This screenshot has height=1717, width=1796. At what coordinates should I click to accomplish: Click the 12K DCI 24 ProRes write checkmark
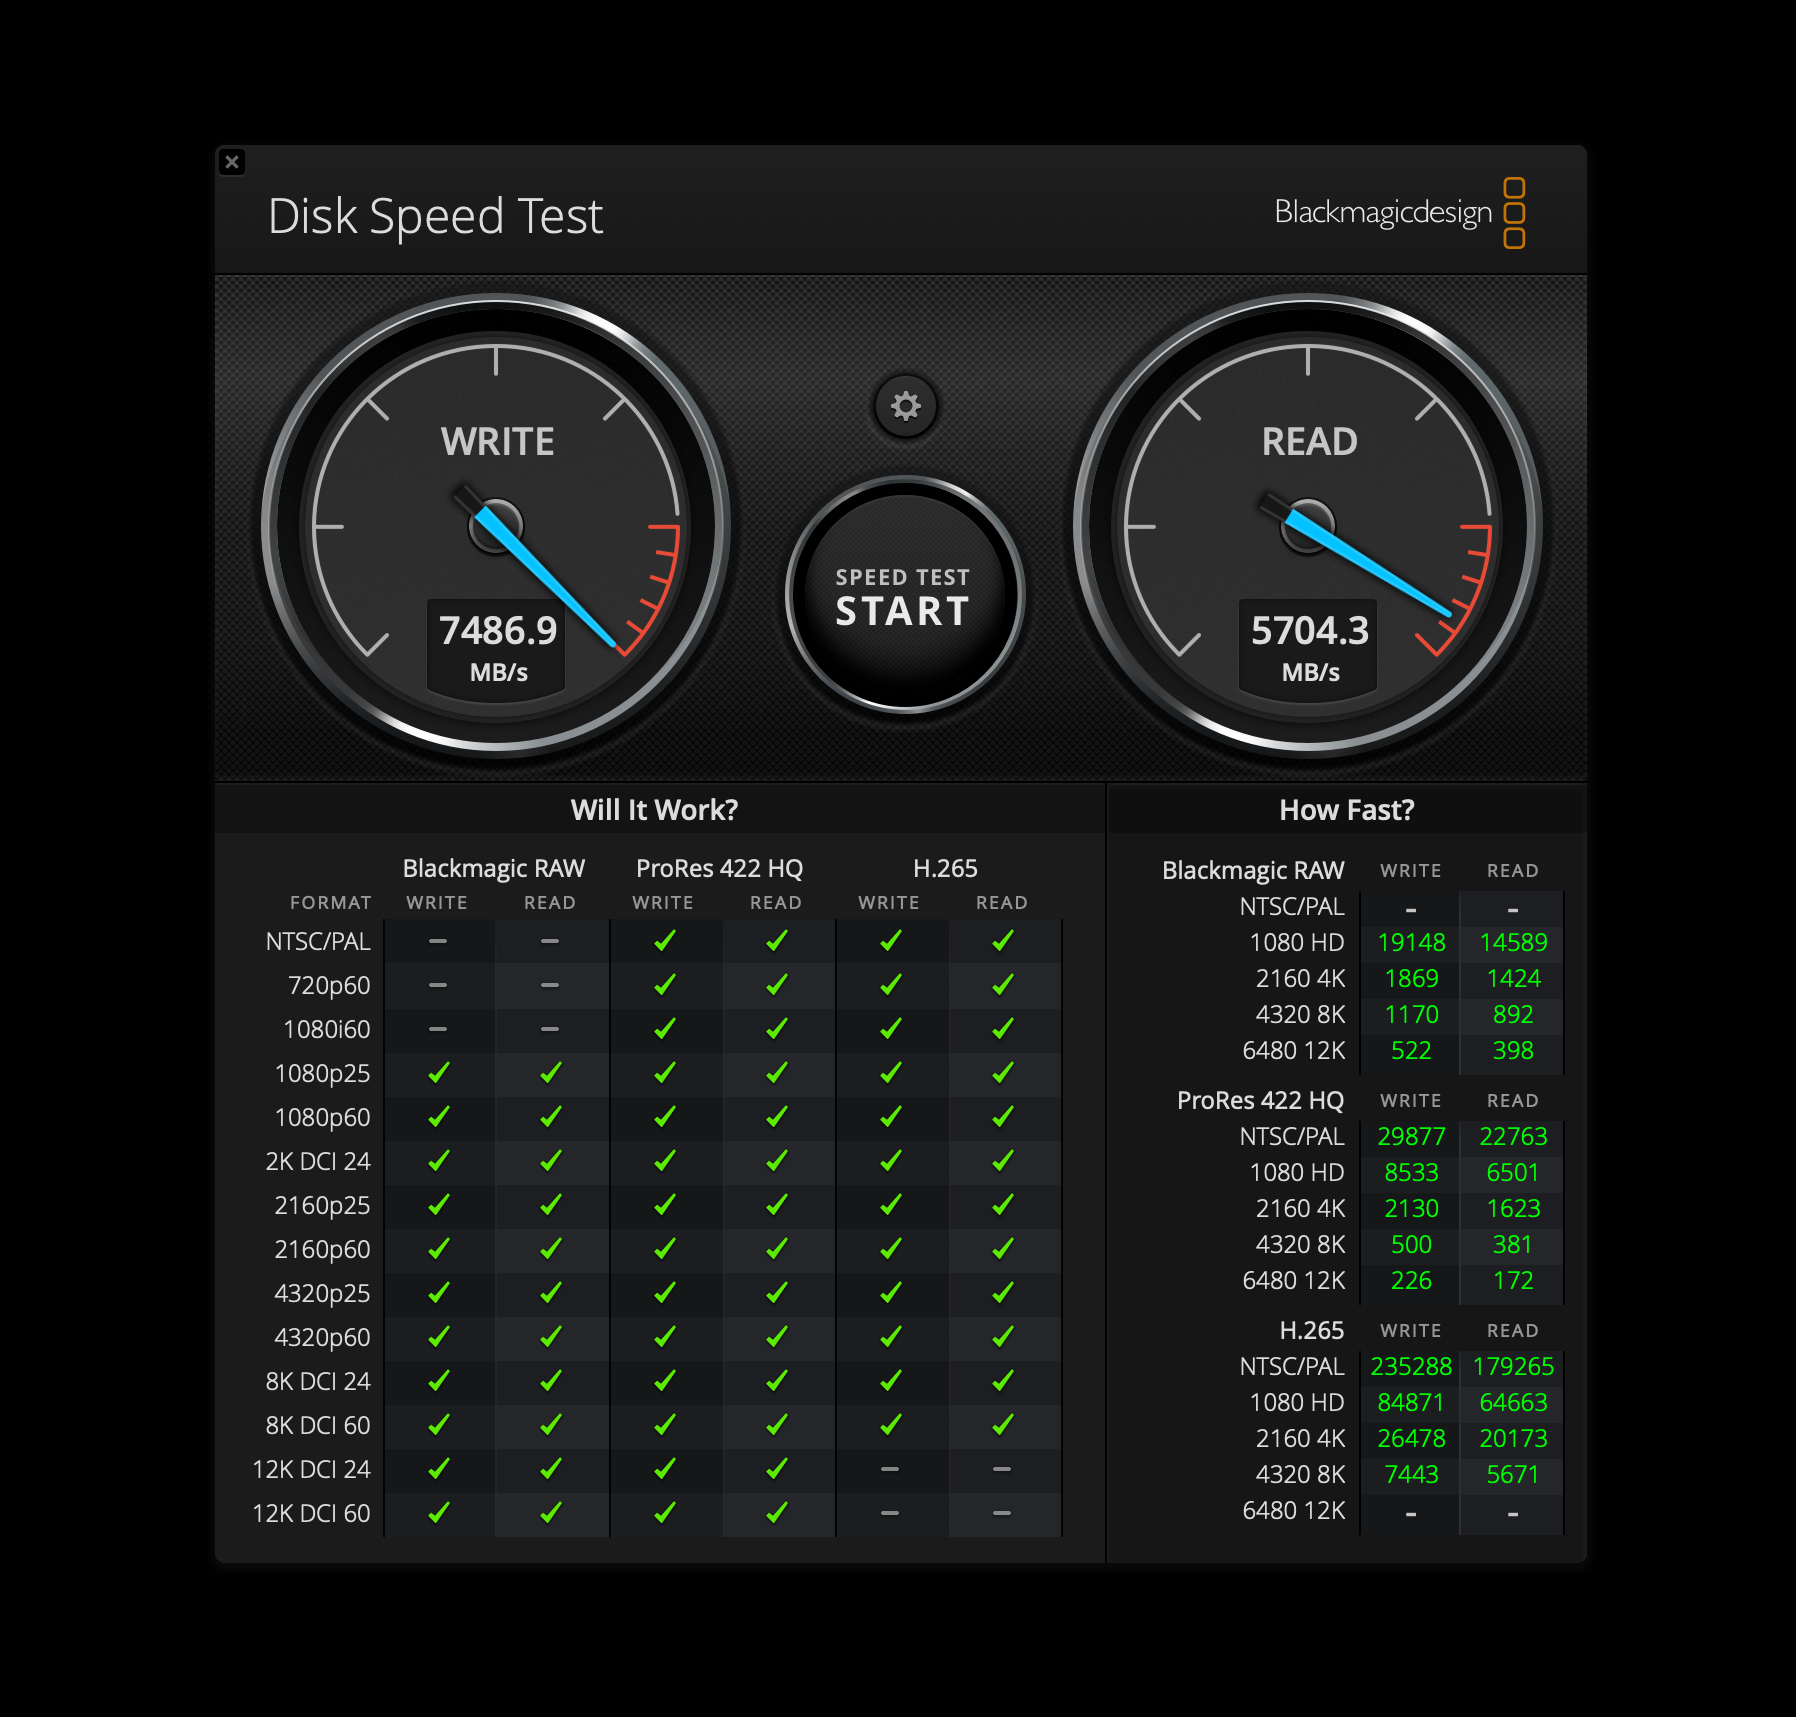pos(664,1469)
